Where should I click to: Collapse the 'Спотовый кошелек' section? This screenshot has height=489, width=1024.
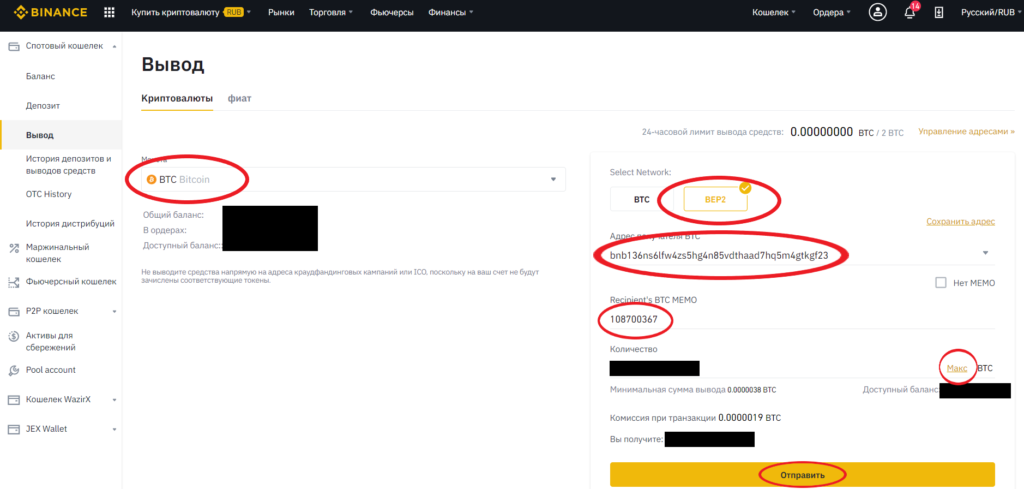click(115, 46)
